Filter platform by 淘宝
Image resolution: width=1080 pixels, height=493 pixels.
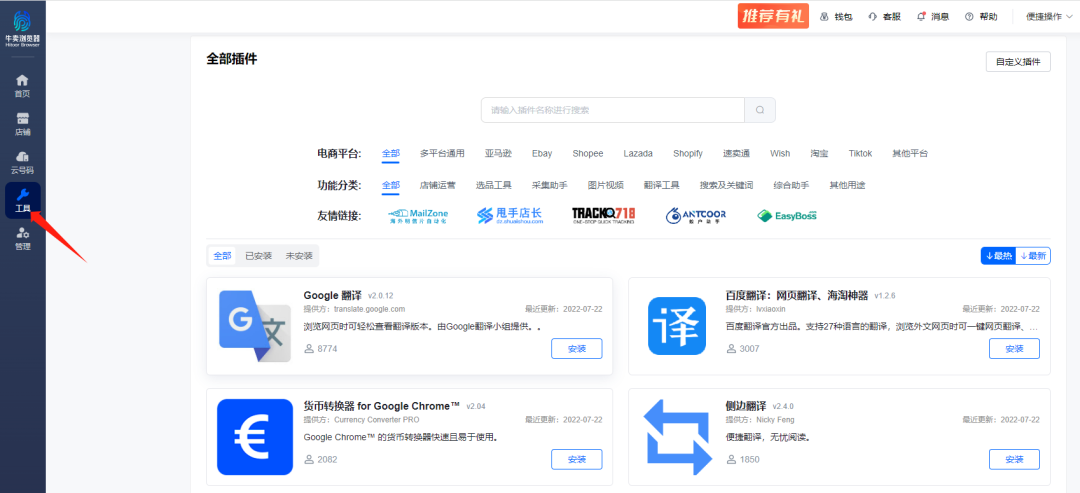click(x=819, y=154)
